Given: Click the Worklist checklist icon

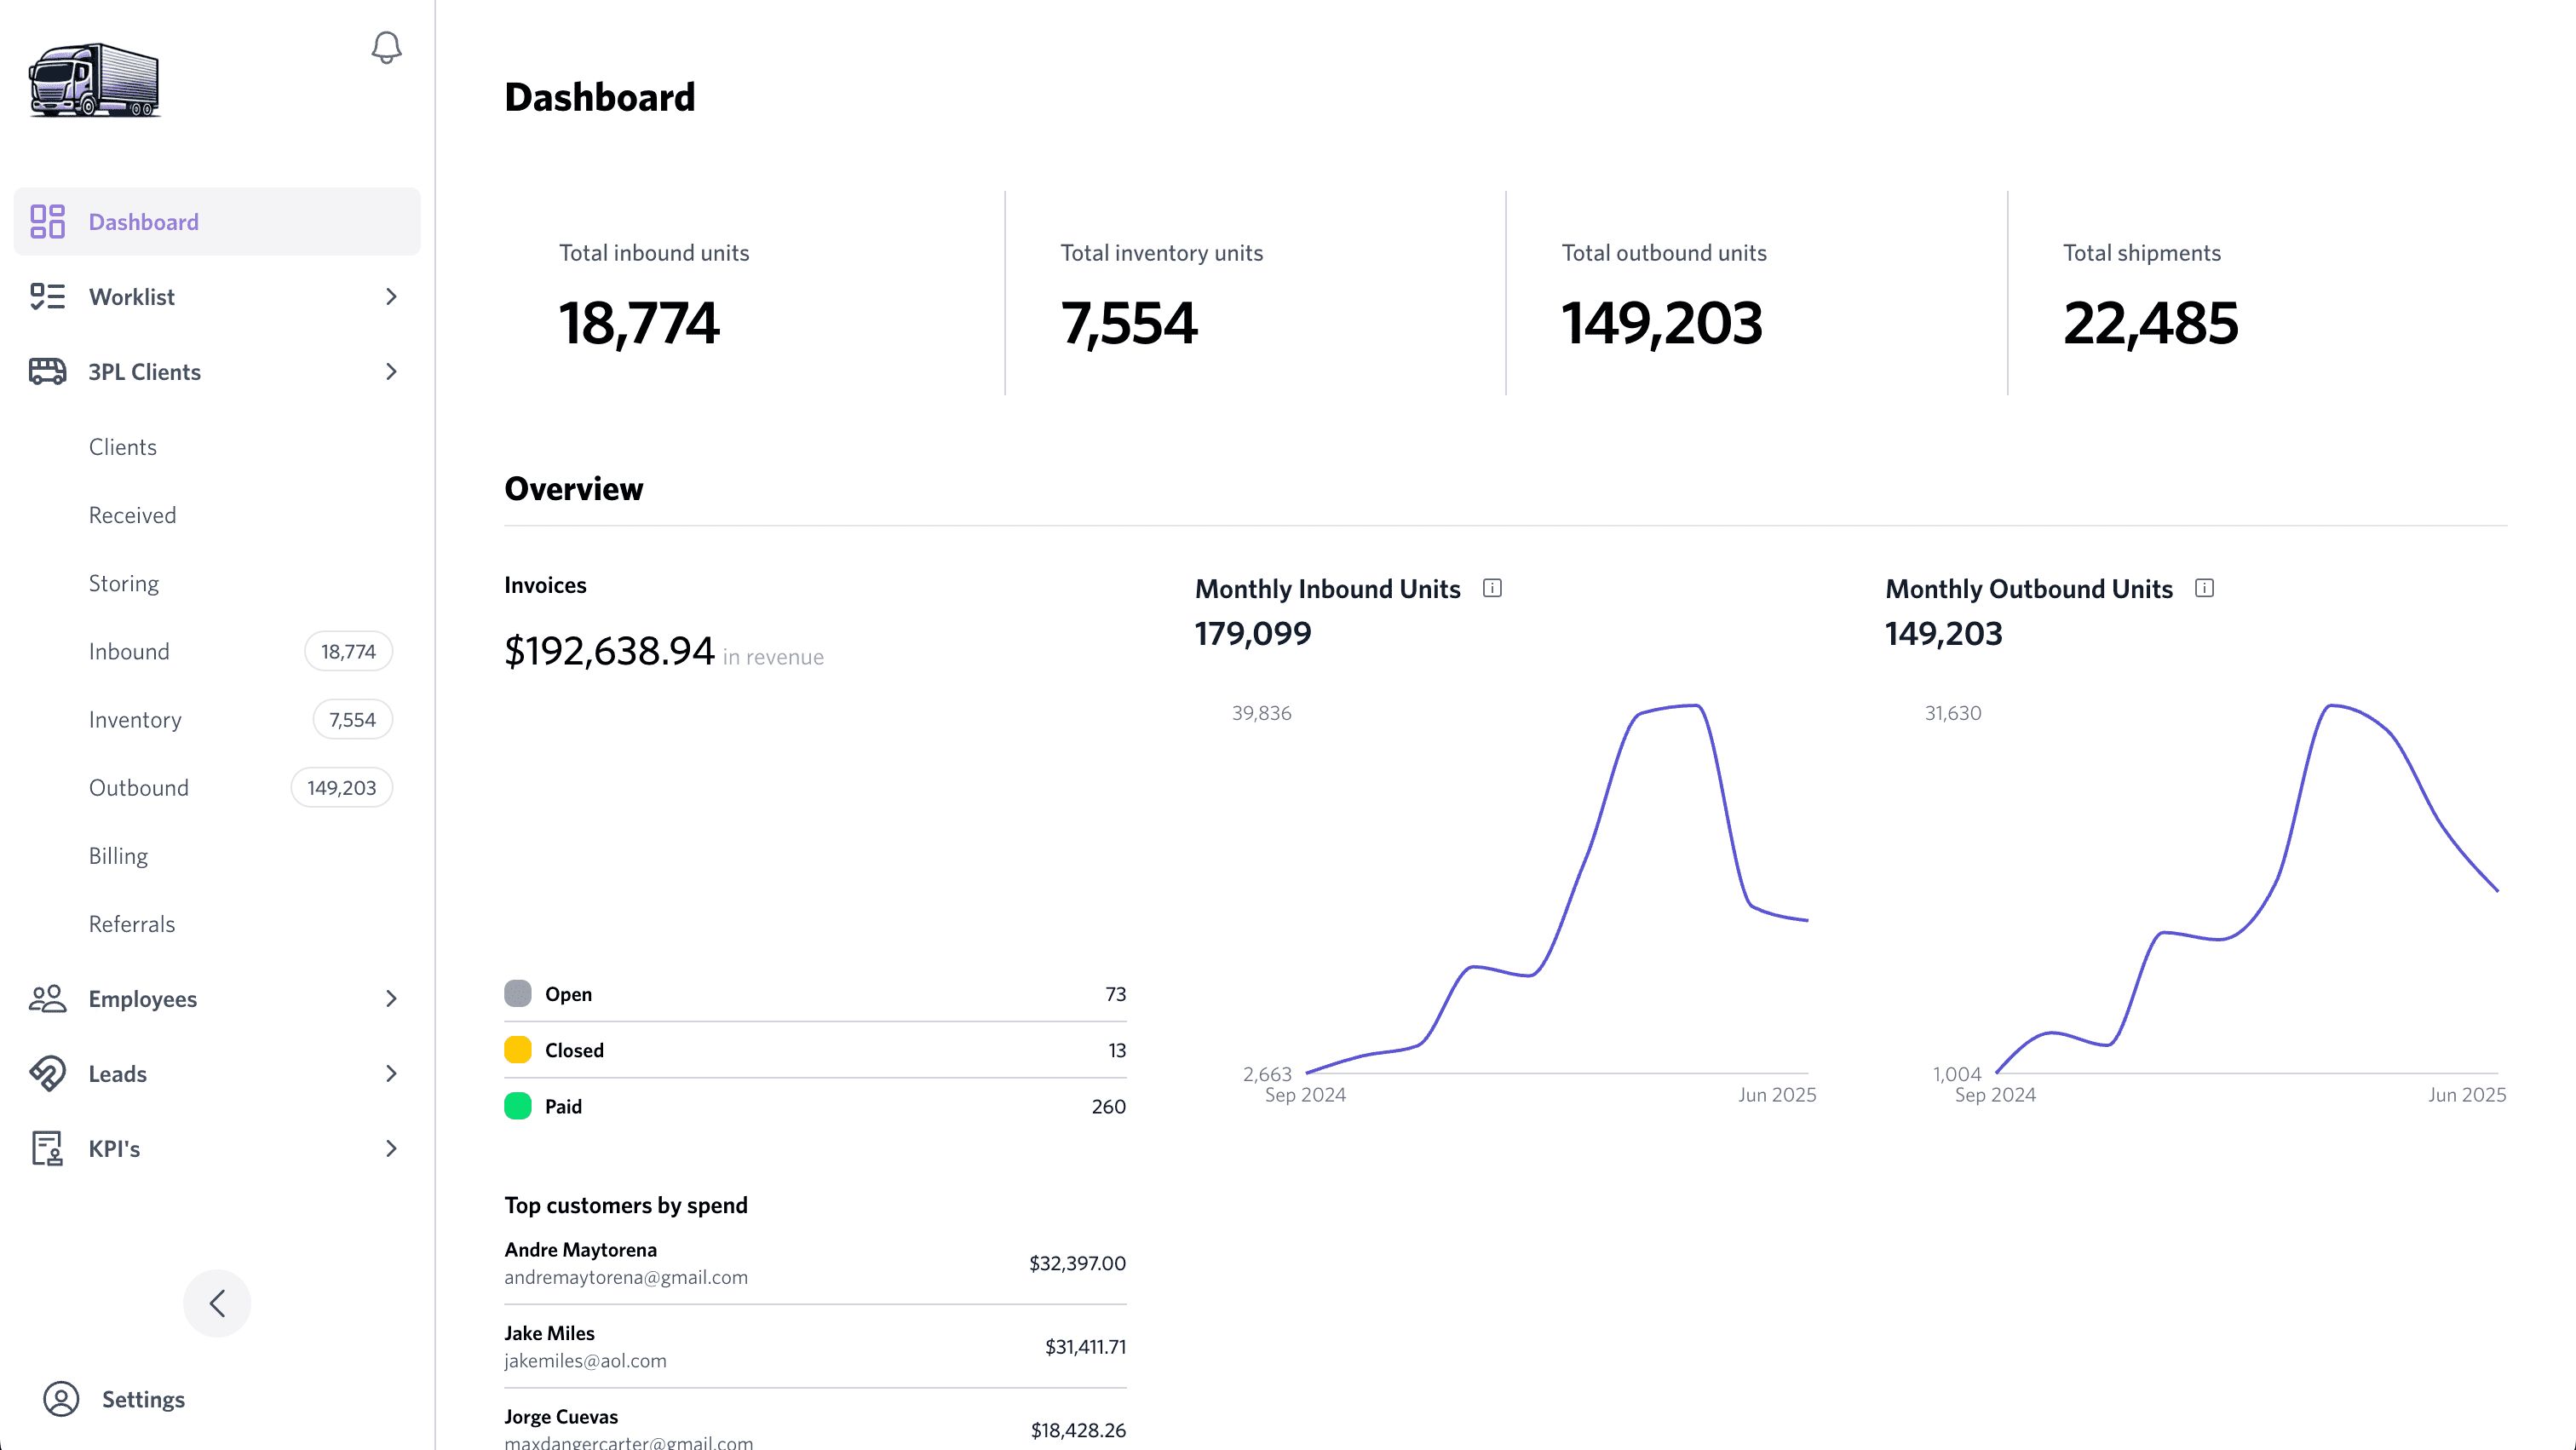Looking at the screenshot, I should point(47,296).
